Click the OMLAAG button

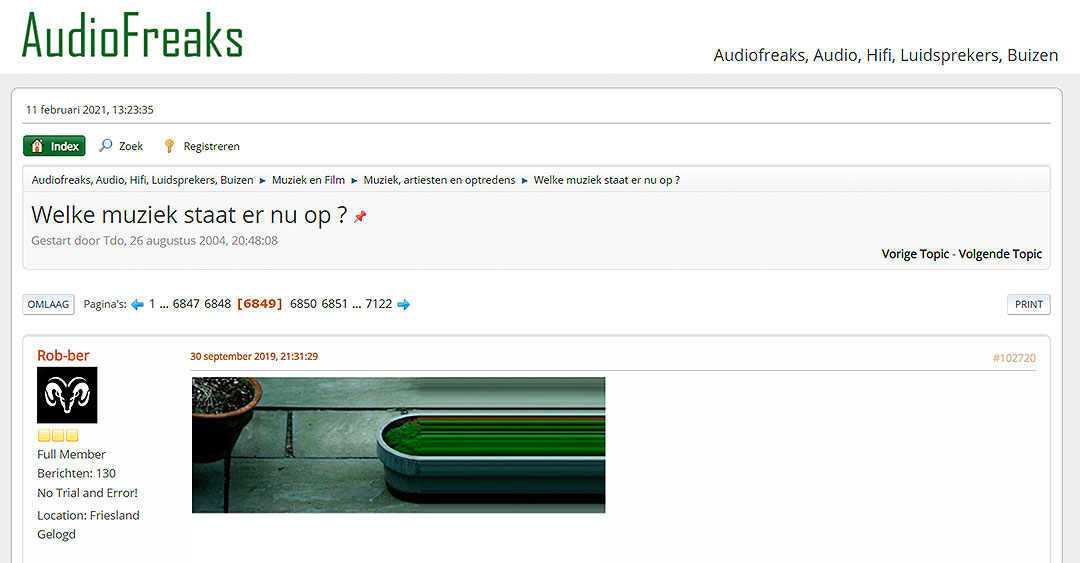tap(48, 304)
